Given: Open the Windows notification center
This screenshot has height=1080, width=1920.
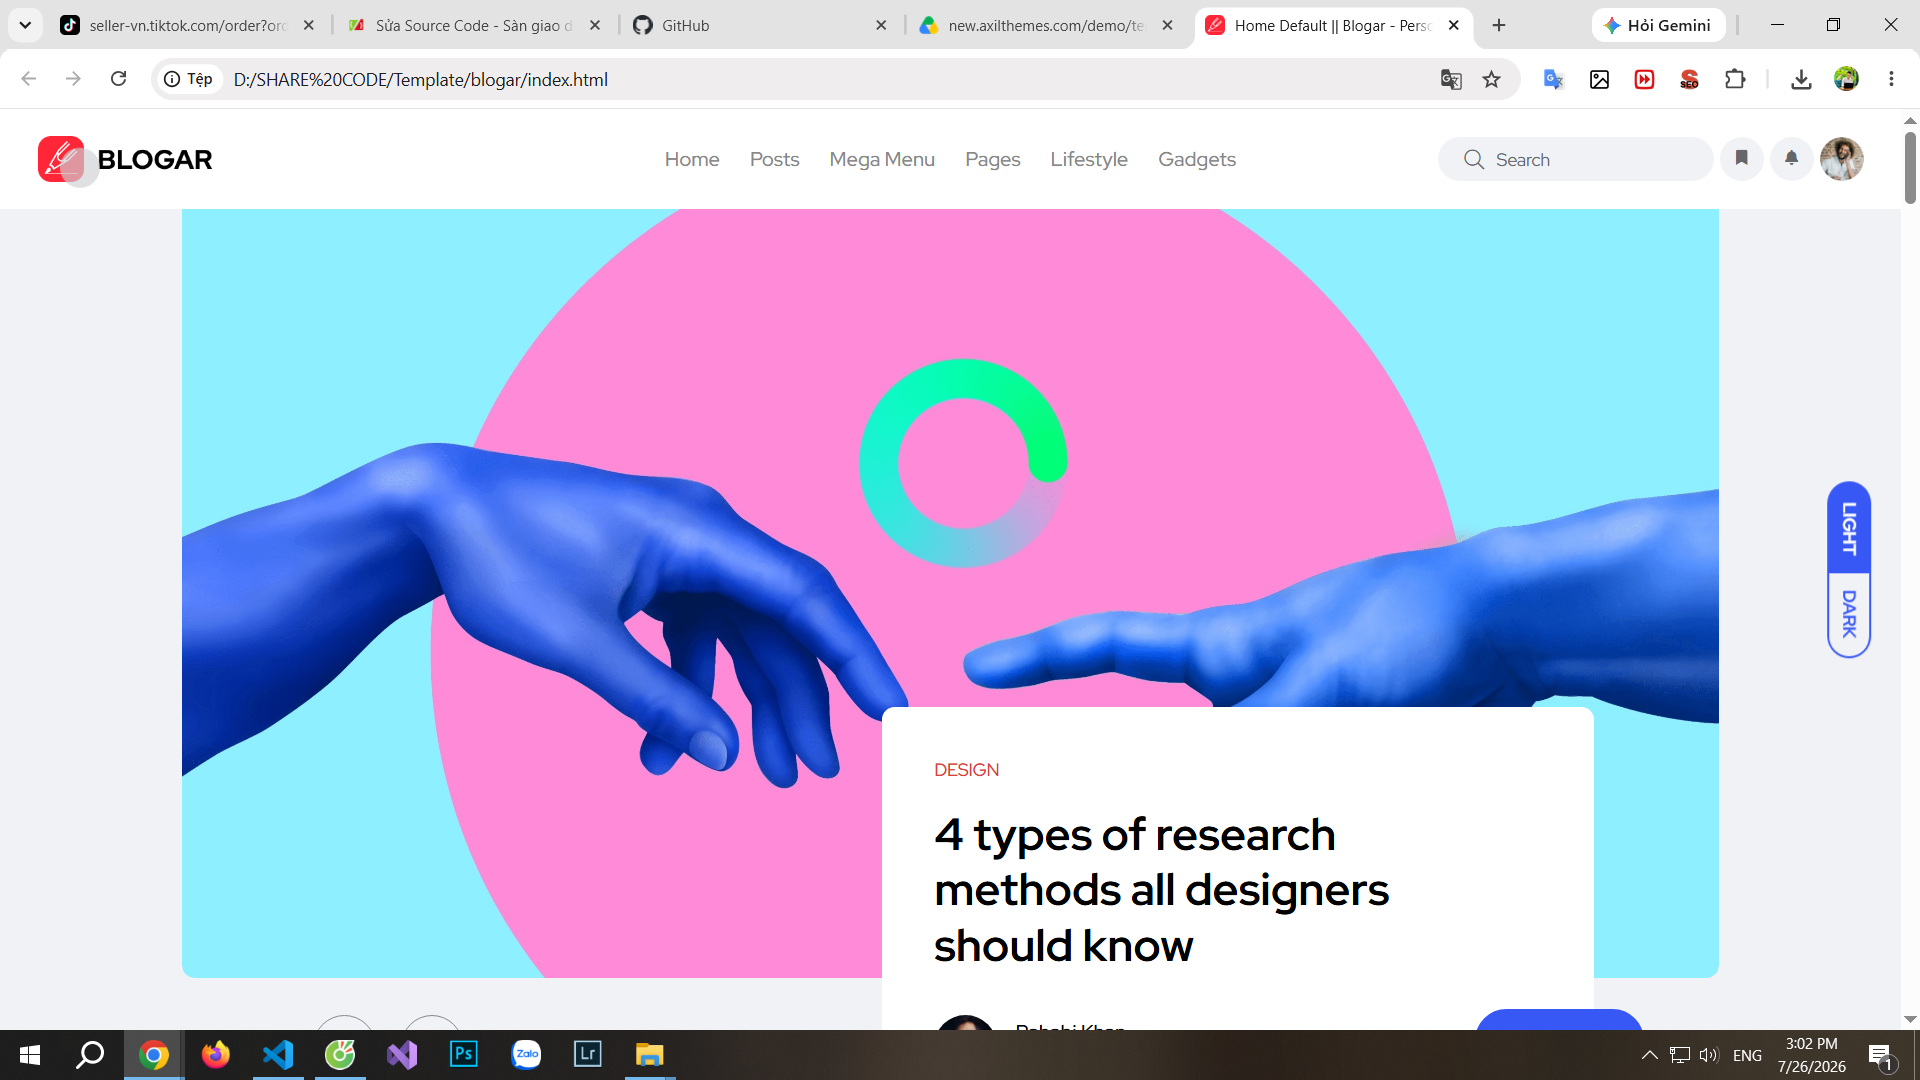Looking at the screenshot, I should pos(1881,1055).
